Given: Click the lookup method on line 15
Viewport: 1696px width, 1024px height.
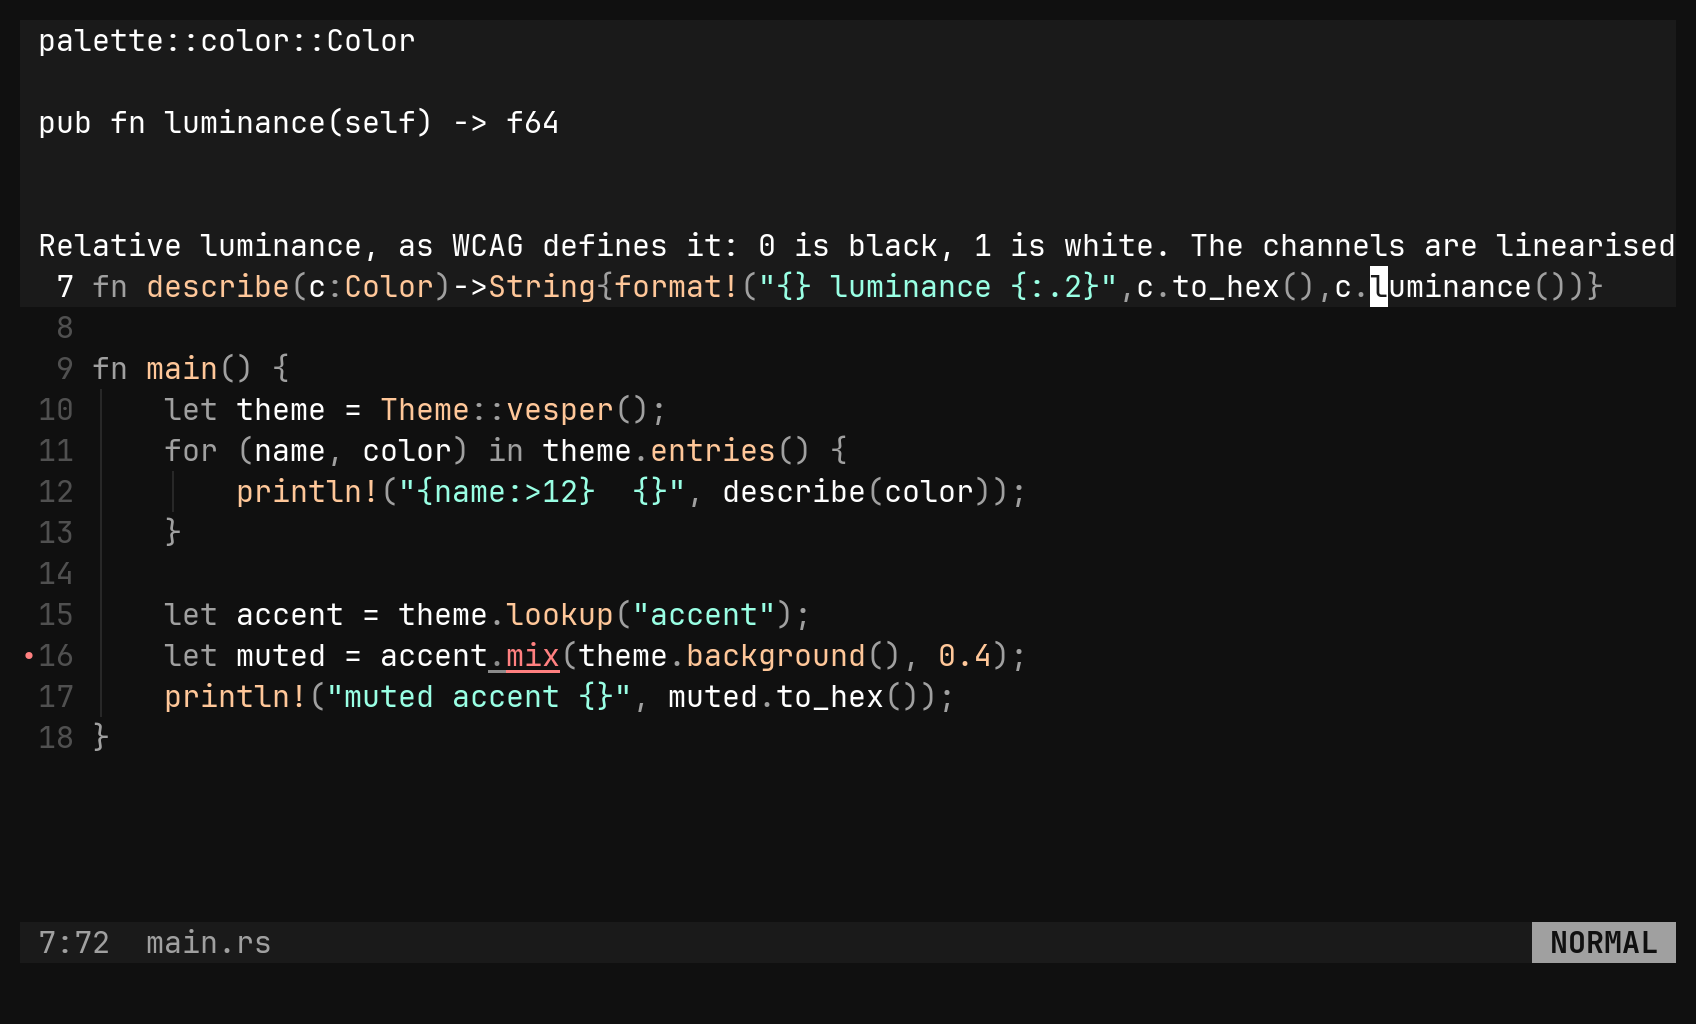Looking at the screenshot, I should click(560, 615).
